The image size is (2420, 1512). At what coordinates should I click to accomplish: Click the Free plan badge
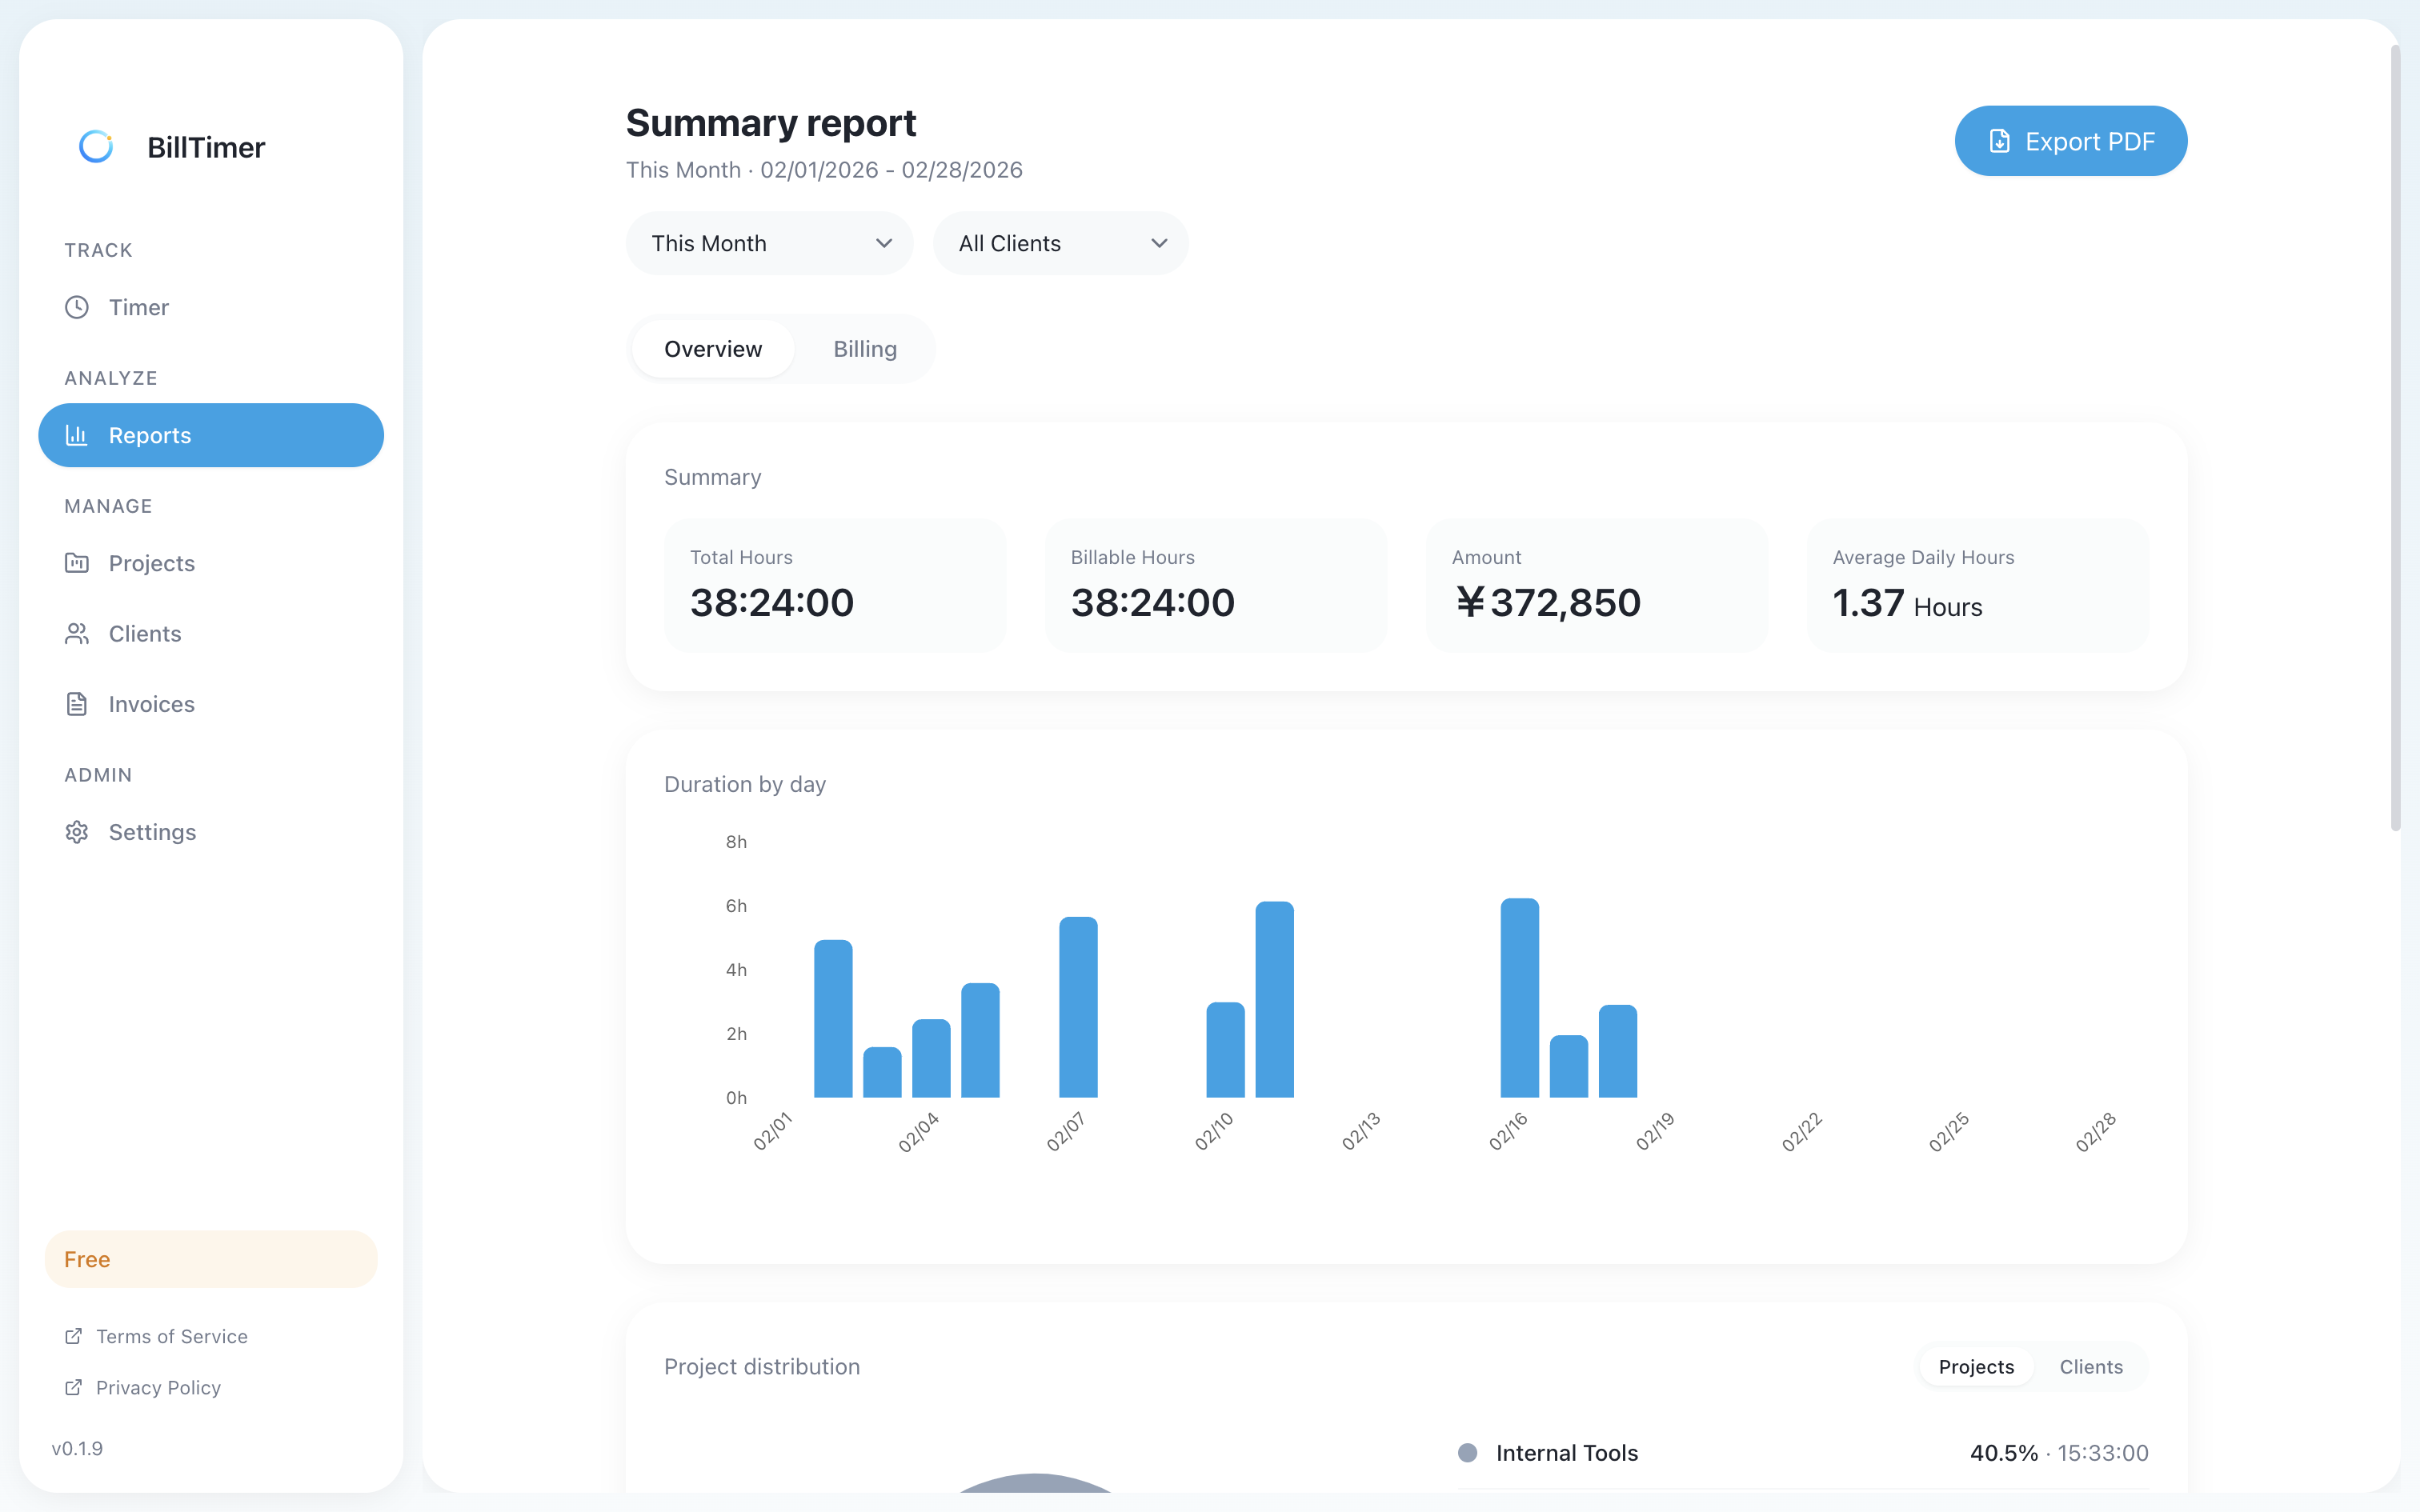(x=211, y=1259)
